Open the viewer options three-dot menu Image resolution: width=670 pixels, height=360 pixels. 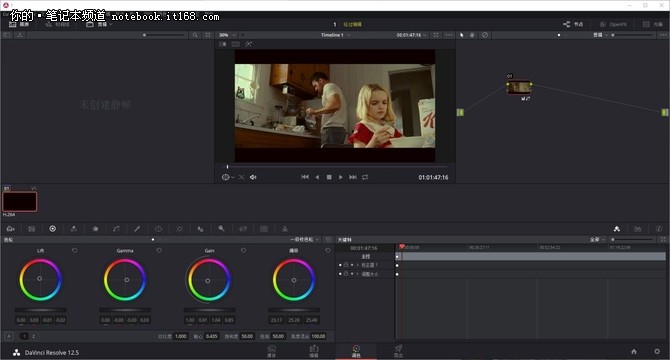[449, 35]
